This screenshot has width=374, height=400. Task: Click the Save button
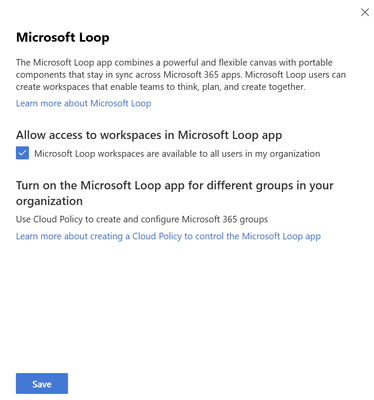pyautogui.click(x=42, y=384)
